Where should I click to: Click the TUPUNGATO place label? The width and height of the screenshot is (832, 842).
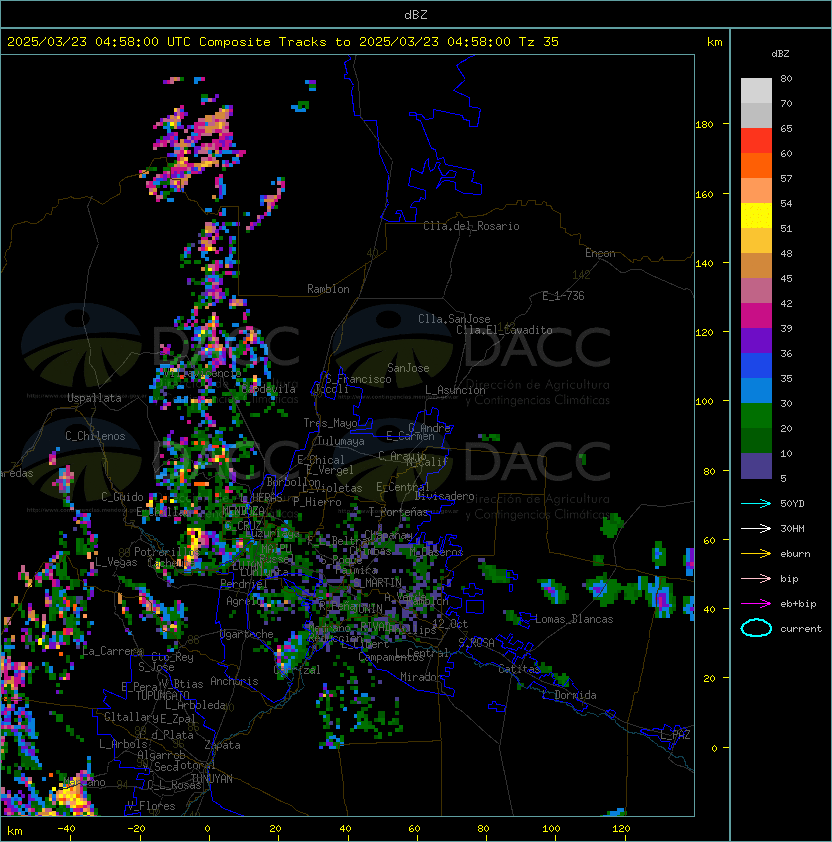pos(162,696)
